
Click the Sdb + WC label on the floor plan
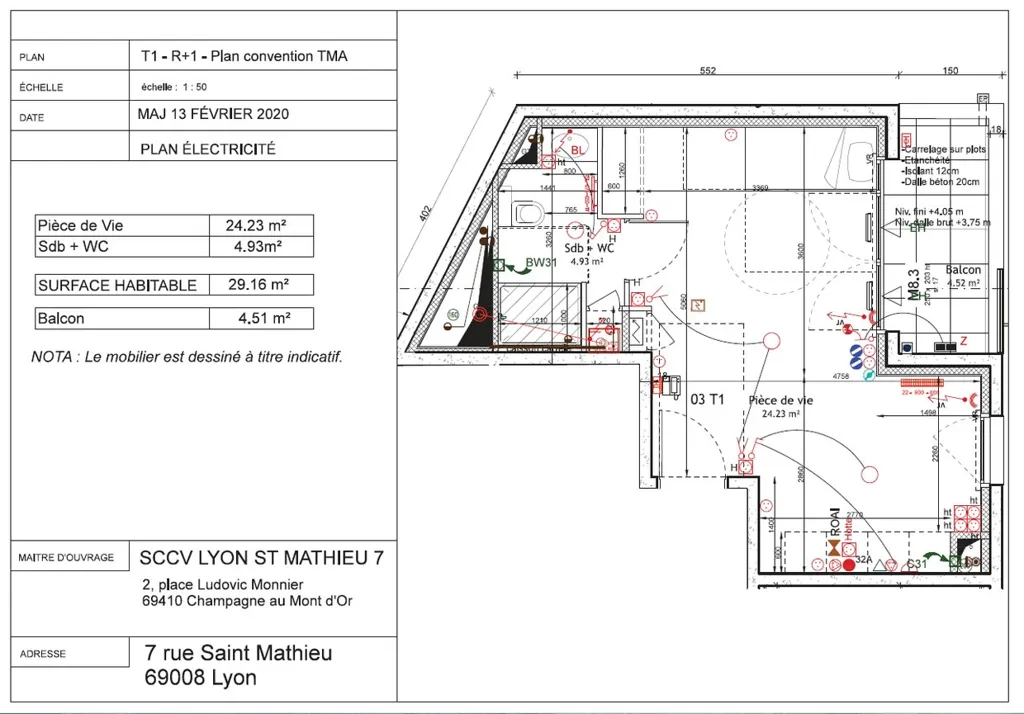(589, 248)
